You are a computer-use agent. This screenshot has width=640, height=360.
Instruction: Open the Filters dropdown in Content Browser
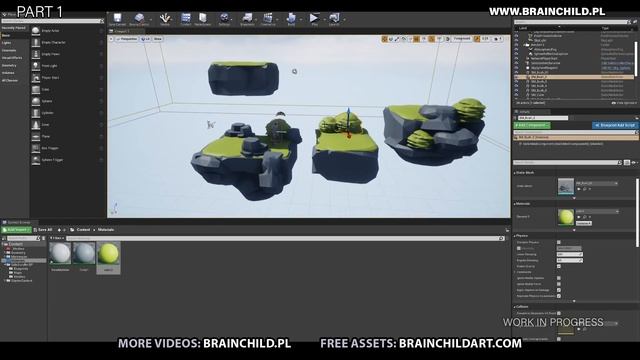pos(57,238)
